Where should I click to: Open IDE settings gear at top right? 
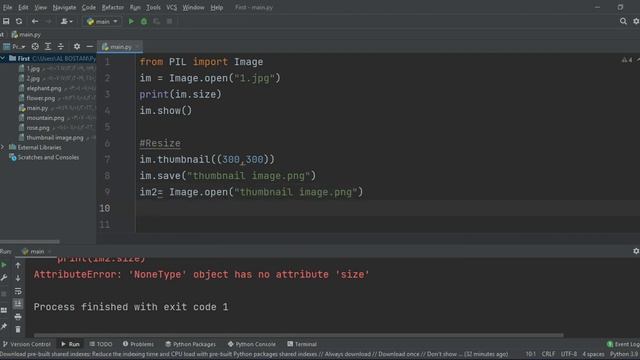click(636, 21)
